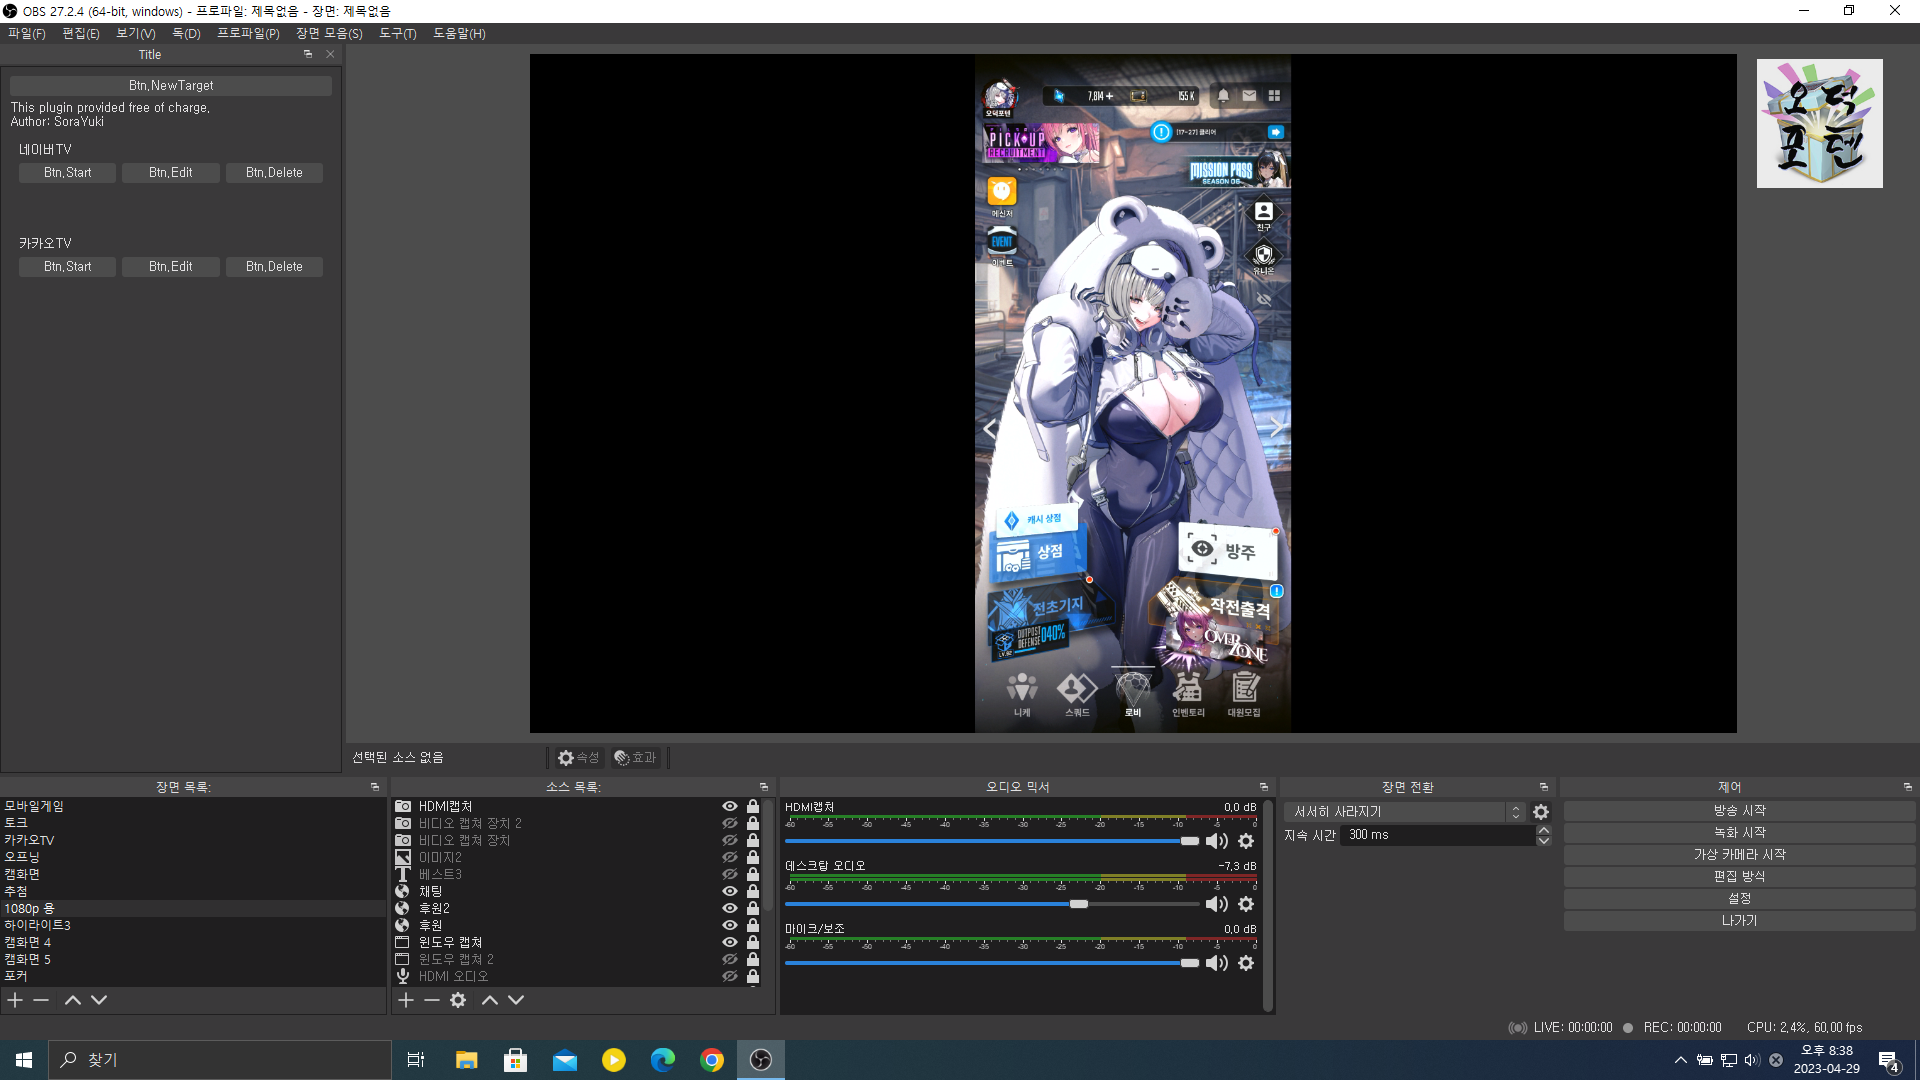Hide the 채팅 source
This screenshot has height=1080, width=1920.
[x=730, y=891]
